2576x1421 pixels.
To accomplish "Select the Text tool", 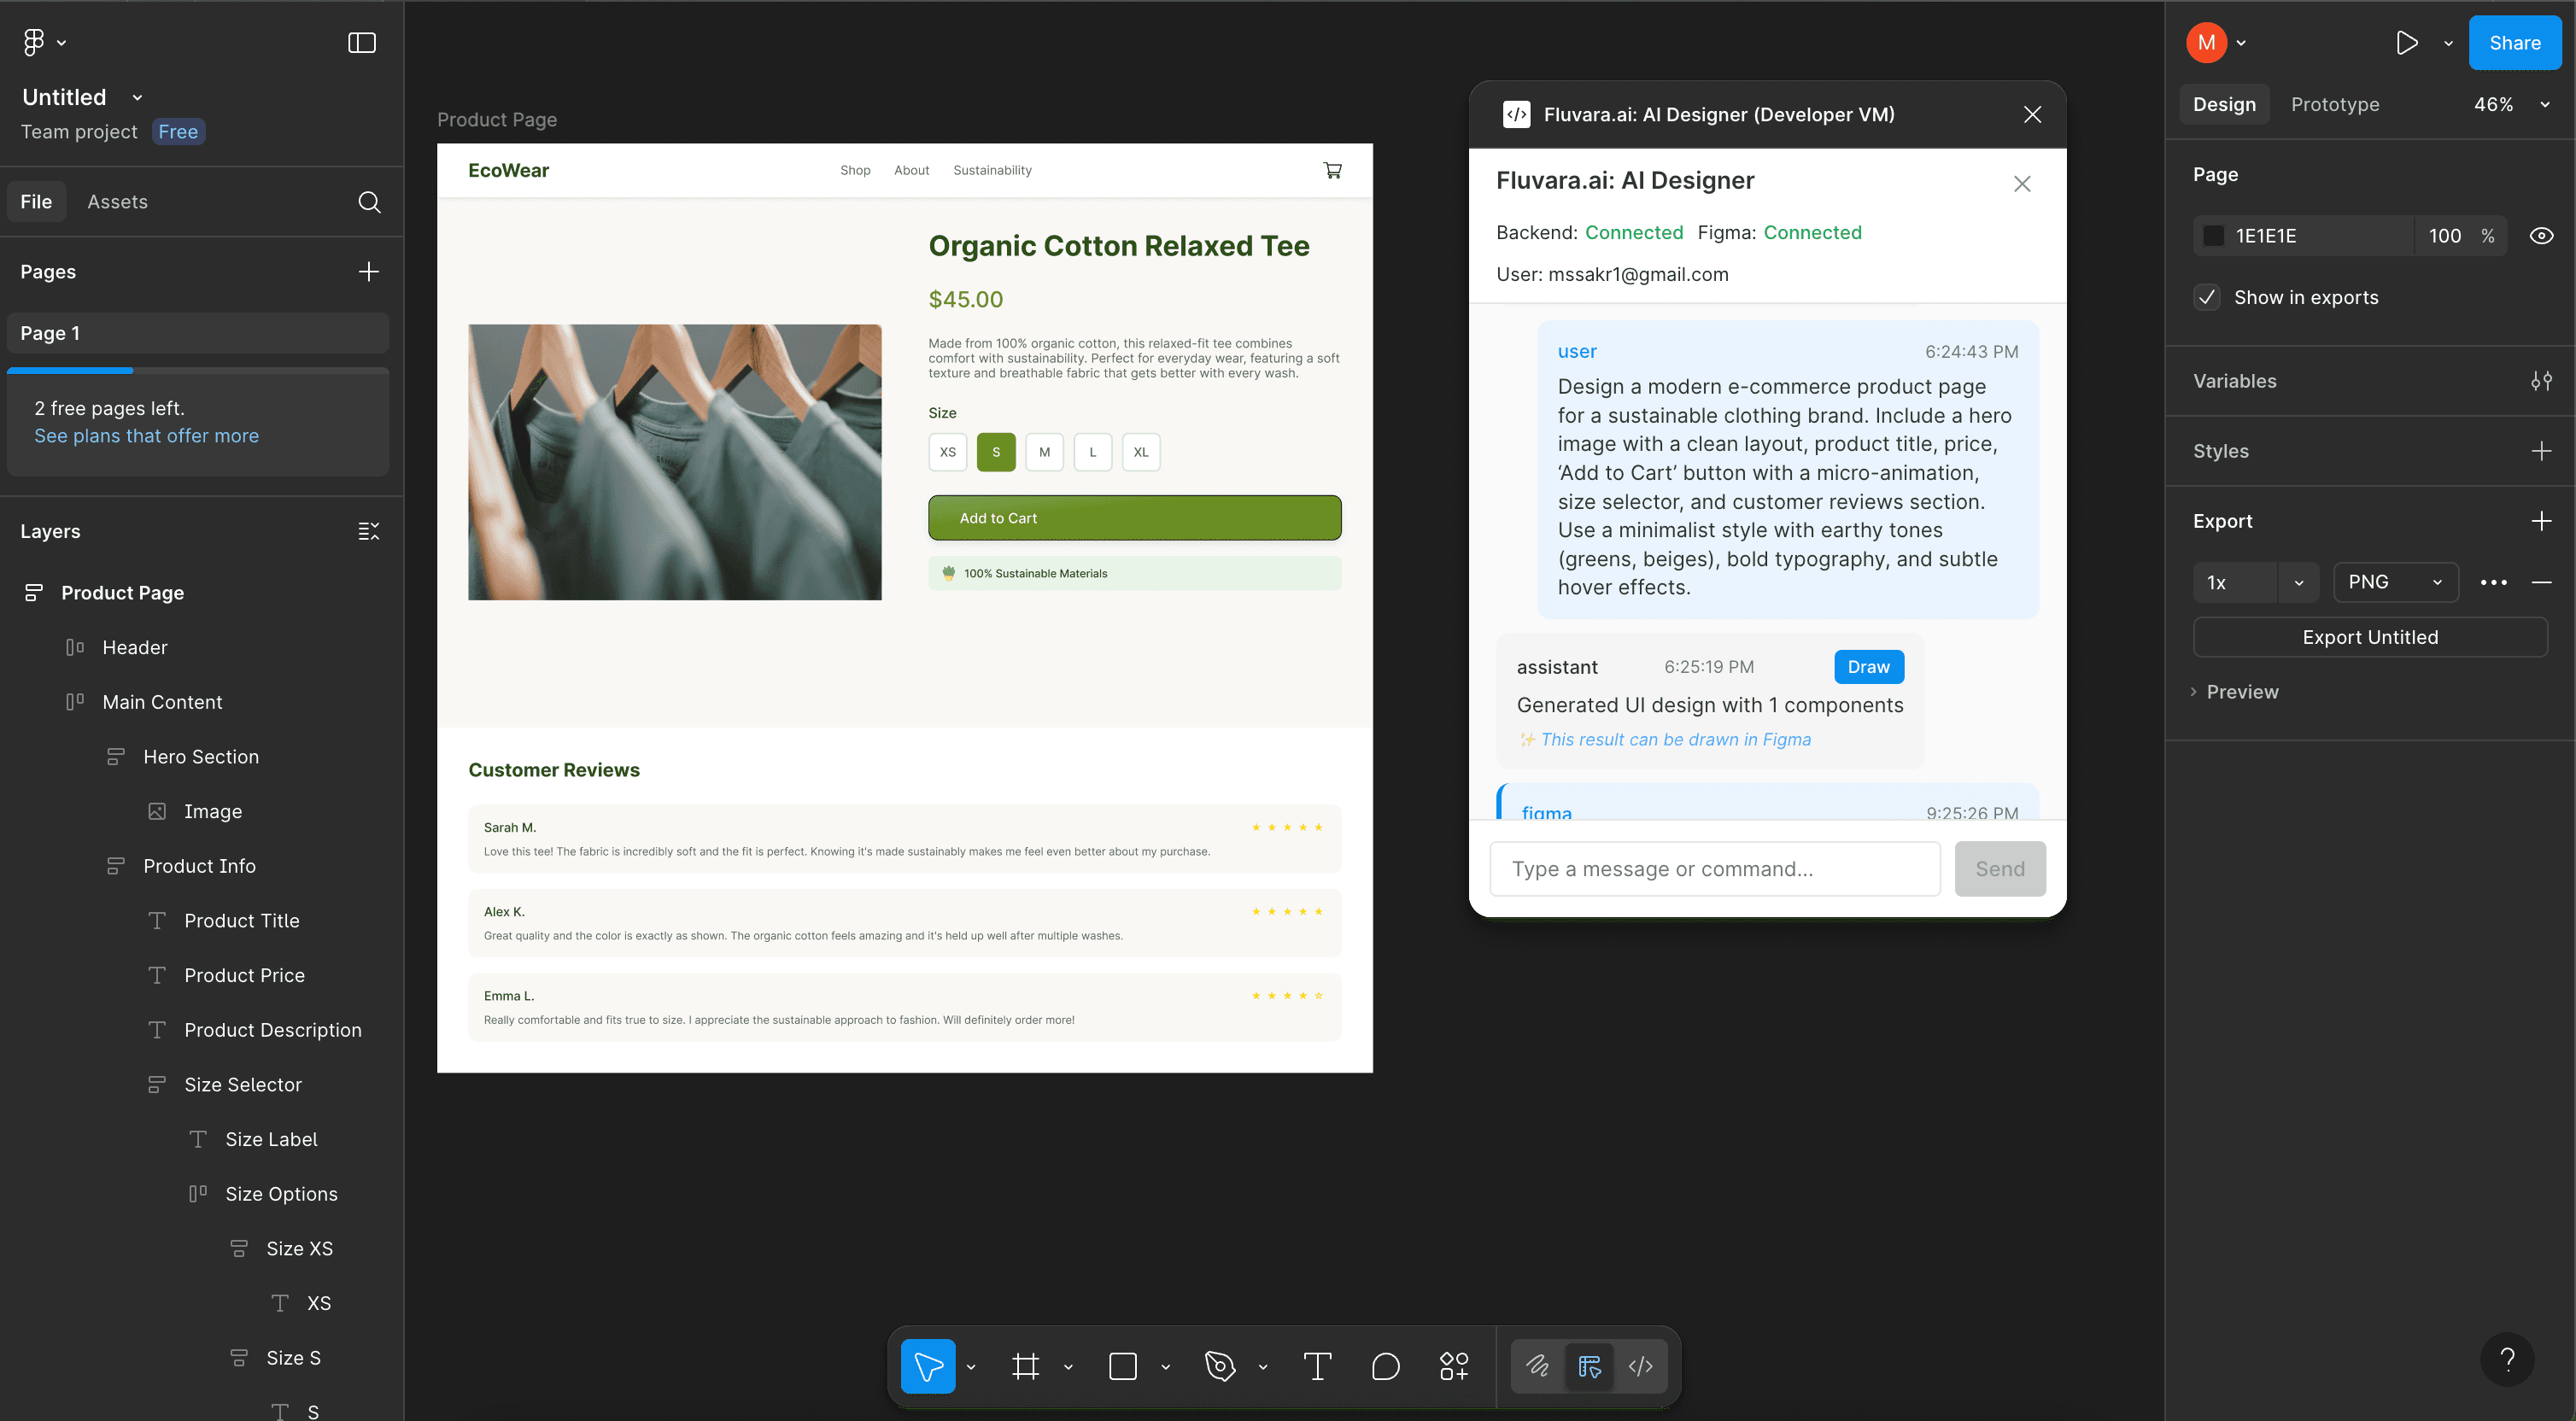I will 1317,1365.
